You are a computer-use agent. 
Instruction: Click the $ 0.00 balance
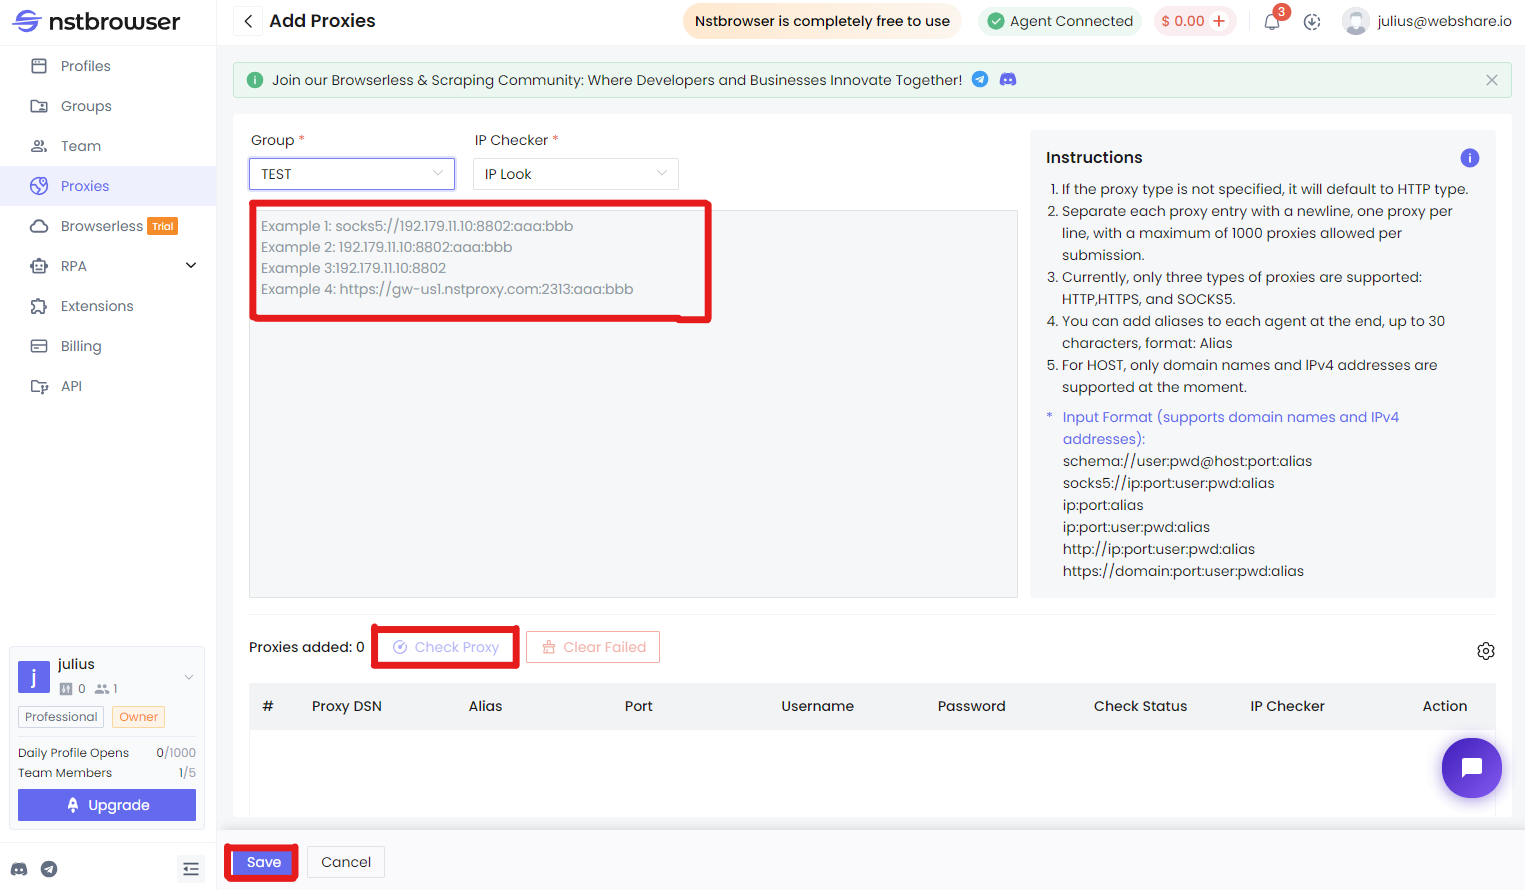[1183, 21]
